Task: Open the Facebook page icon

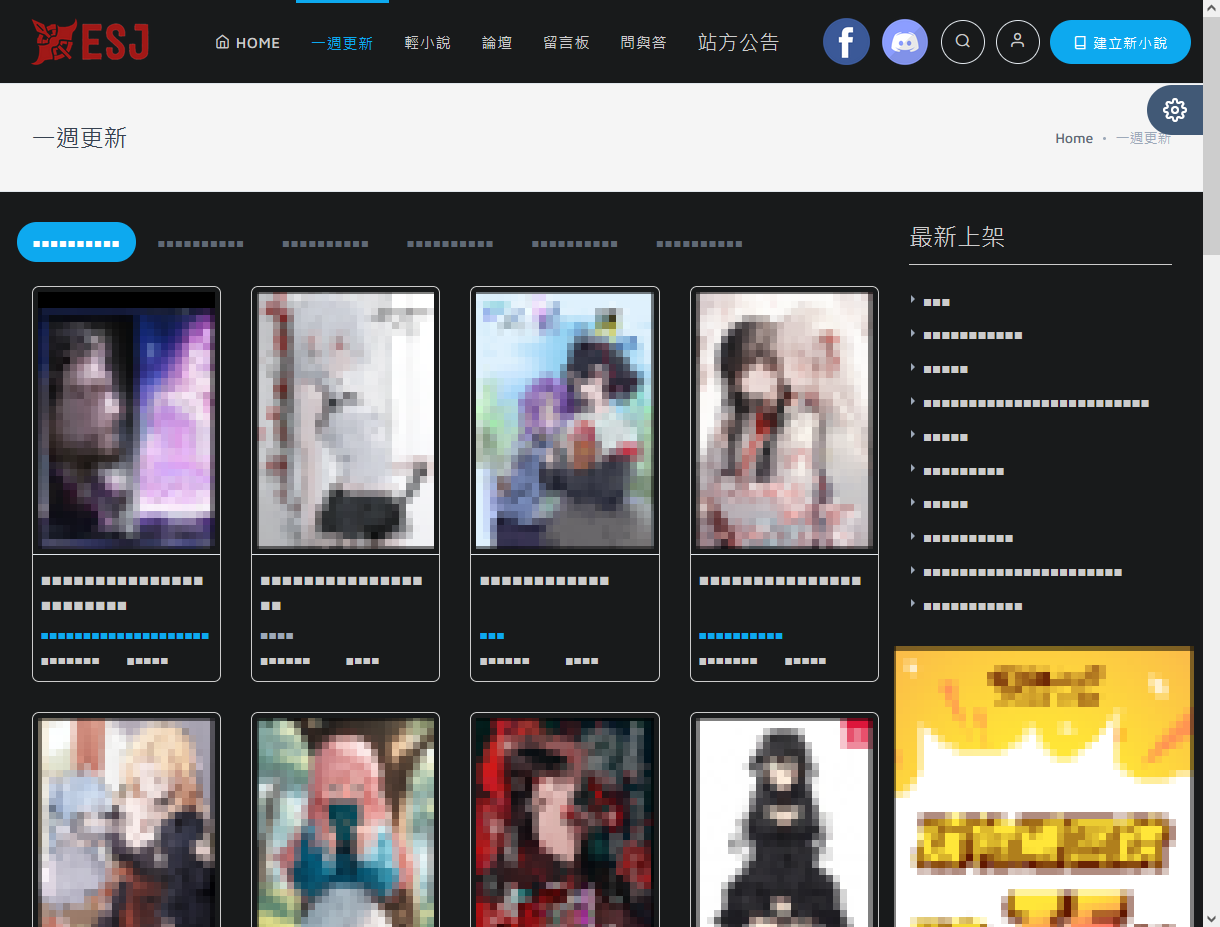Action: pos(846,42)
